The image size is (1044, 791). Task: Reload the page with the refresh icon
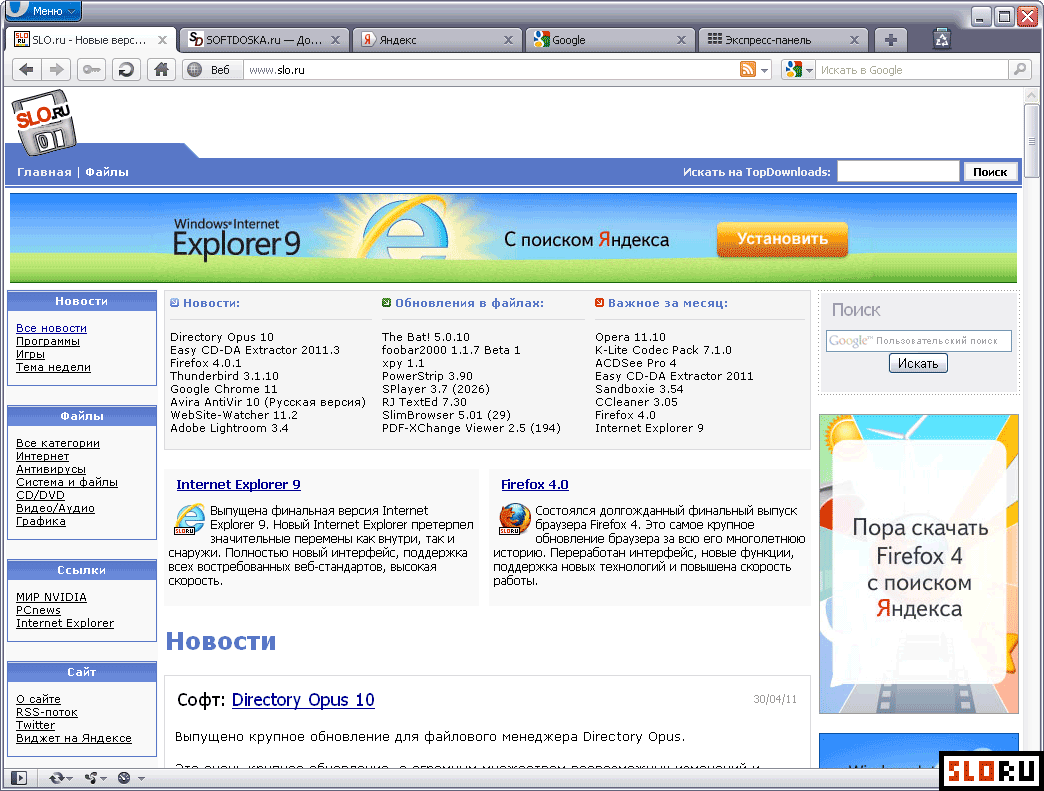[x=126, y=69]
